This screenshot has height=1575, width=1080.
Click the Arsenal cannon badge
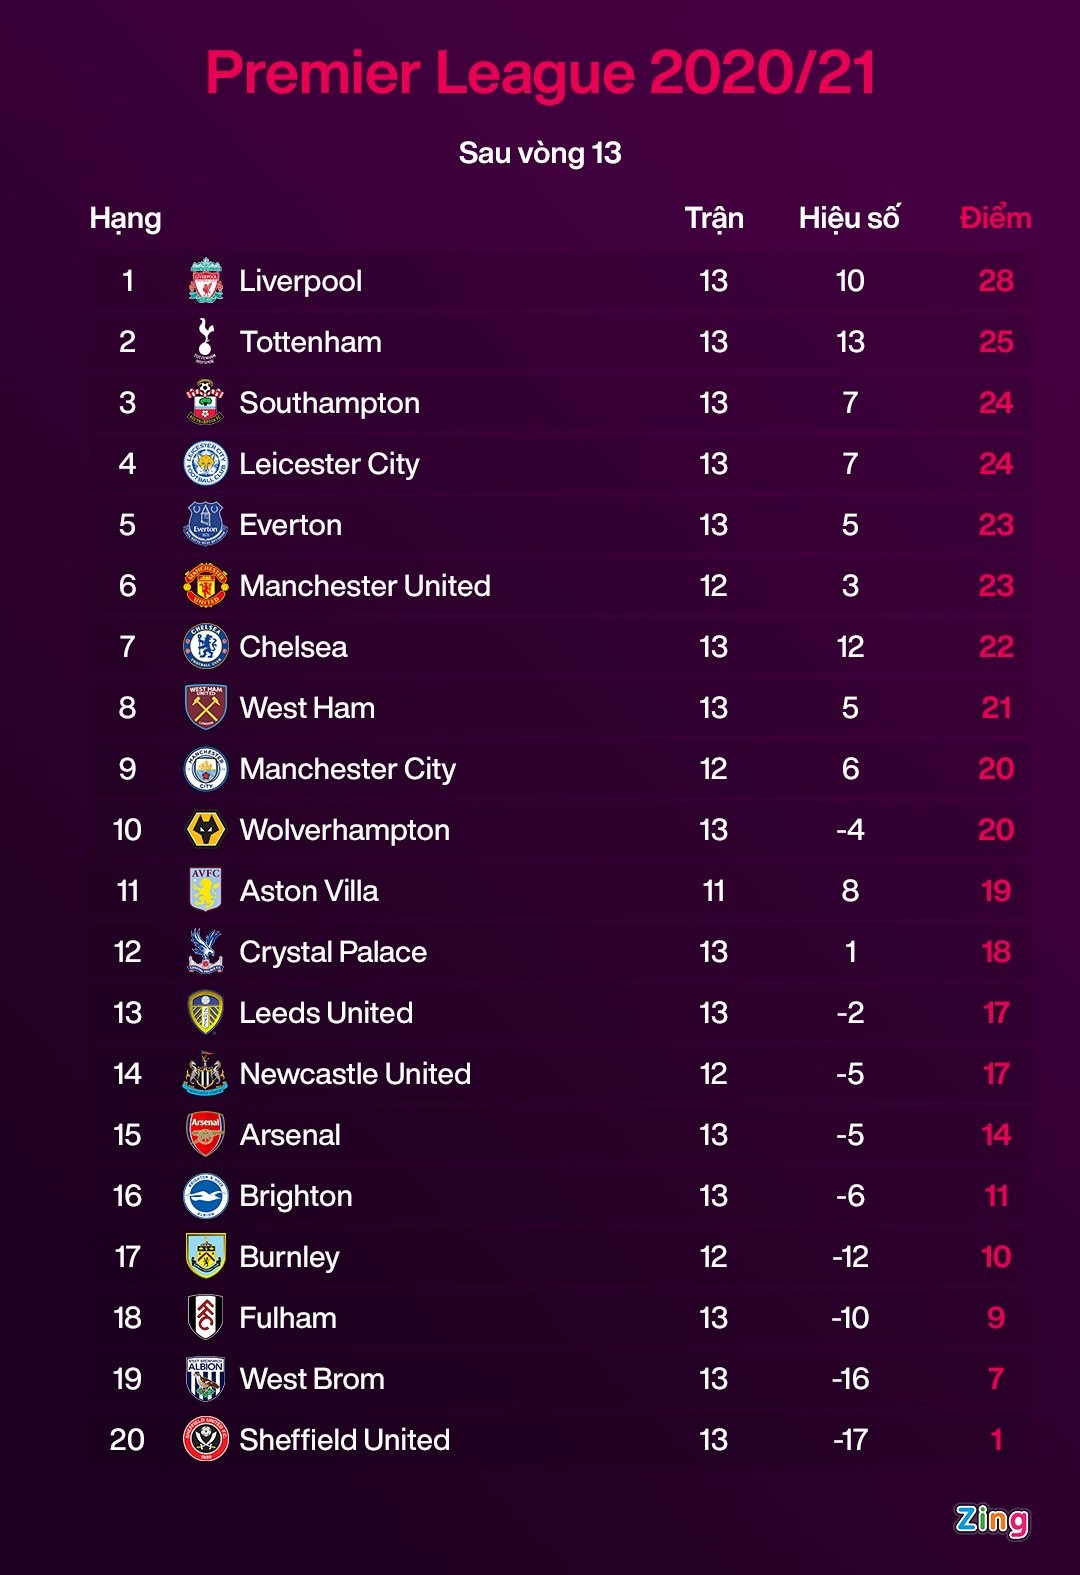coord(206,1135)
